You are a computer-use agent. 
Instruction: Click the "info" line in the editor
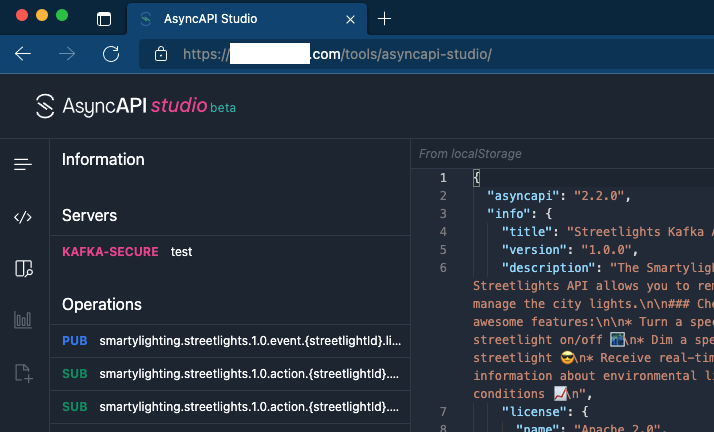[x=520, y=213]
